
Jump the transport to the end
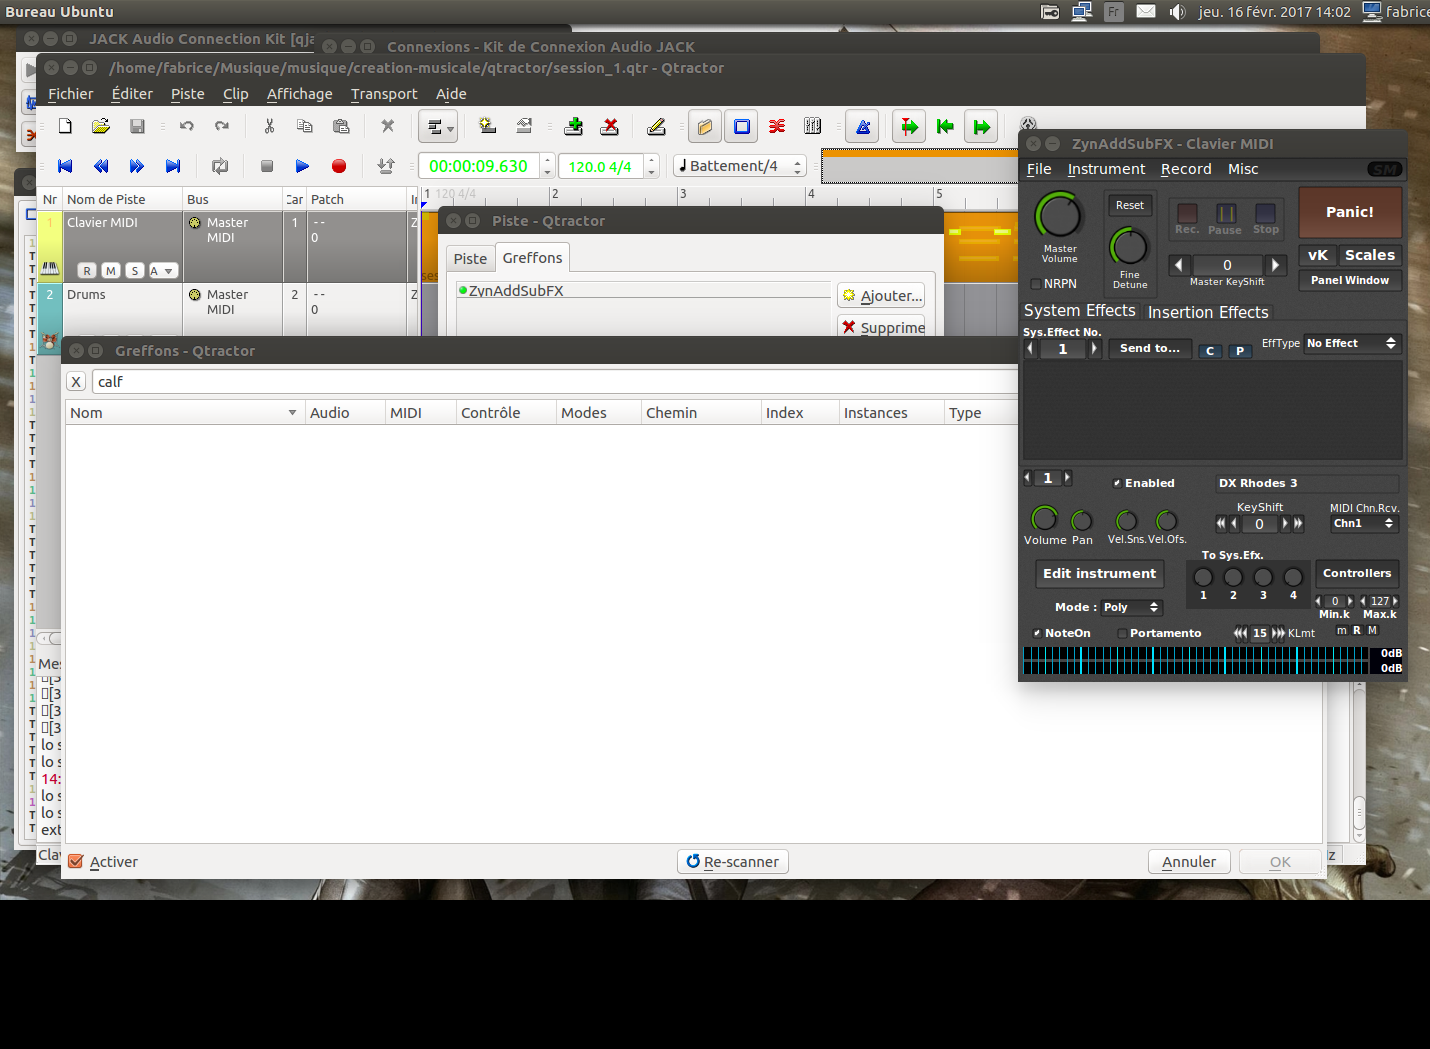pyautogui.click(x=173, y=166)
